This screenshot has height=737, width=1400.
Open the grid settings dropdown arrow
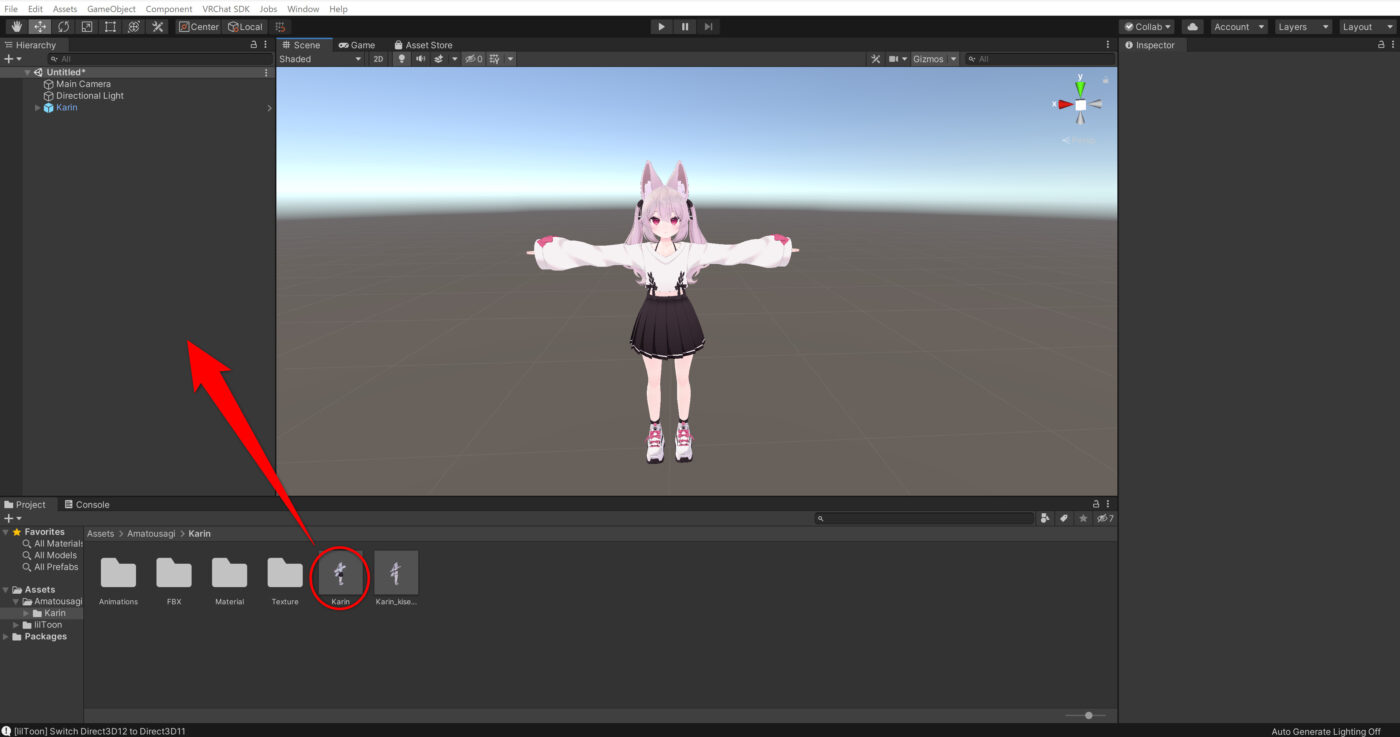[510, 59]
